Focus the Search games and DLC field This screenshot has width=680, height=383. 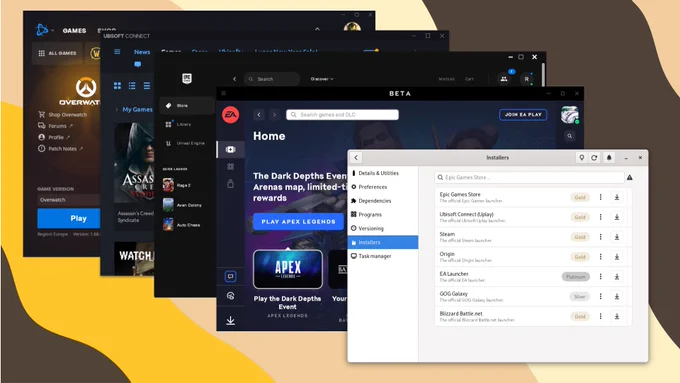click(342, 115)
